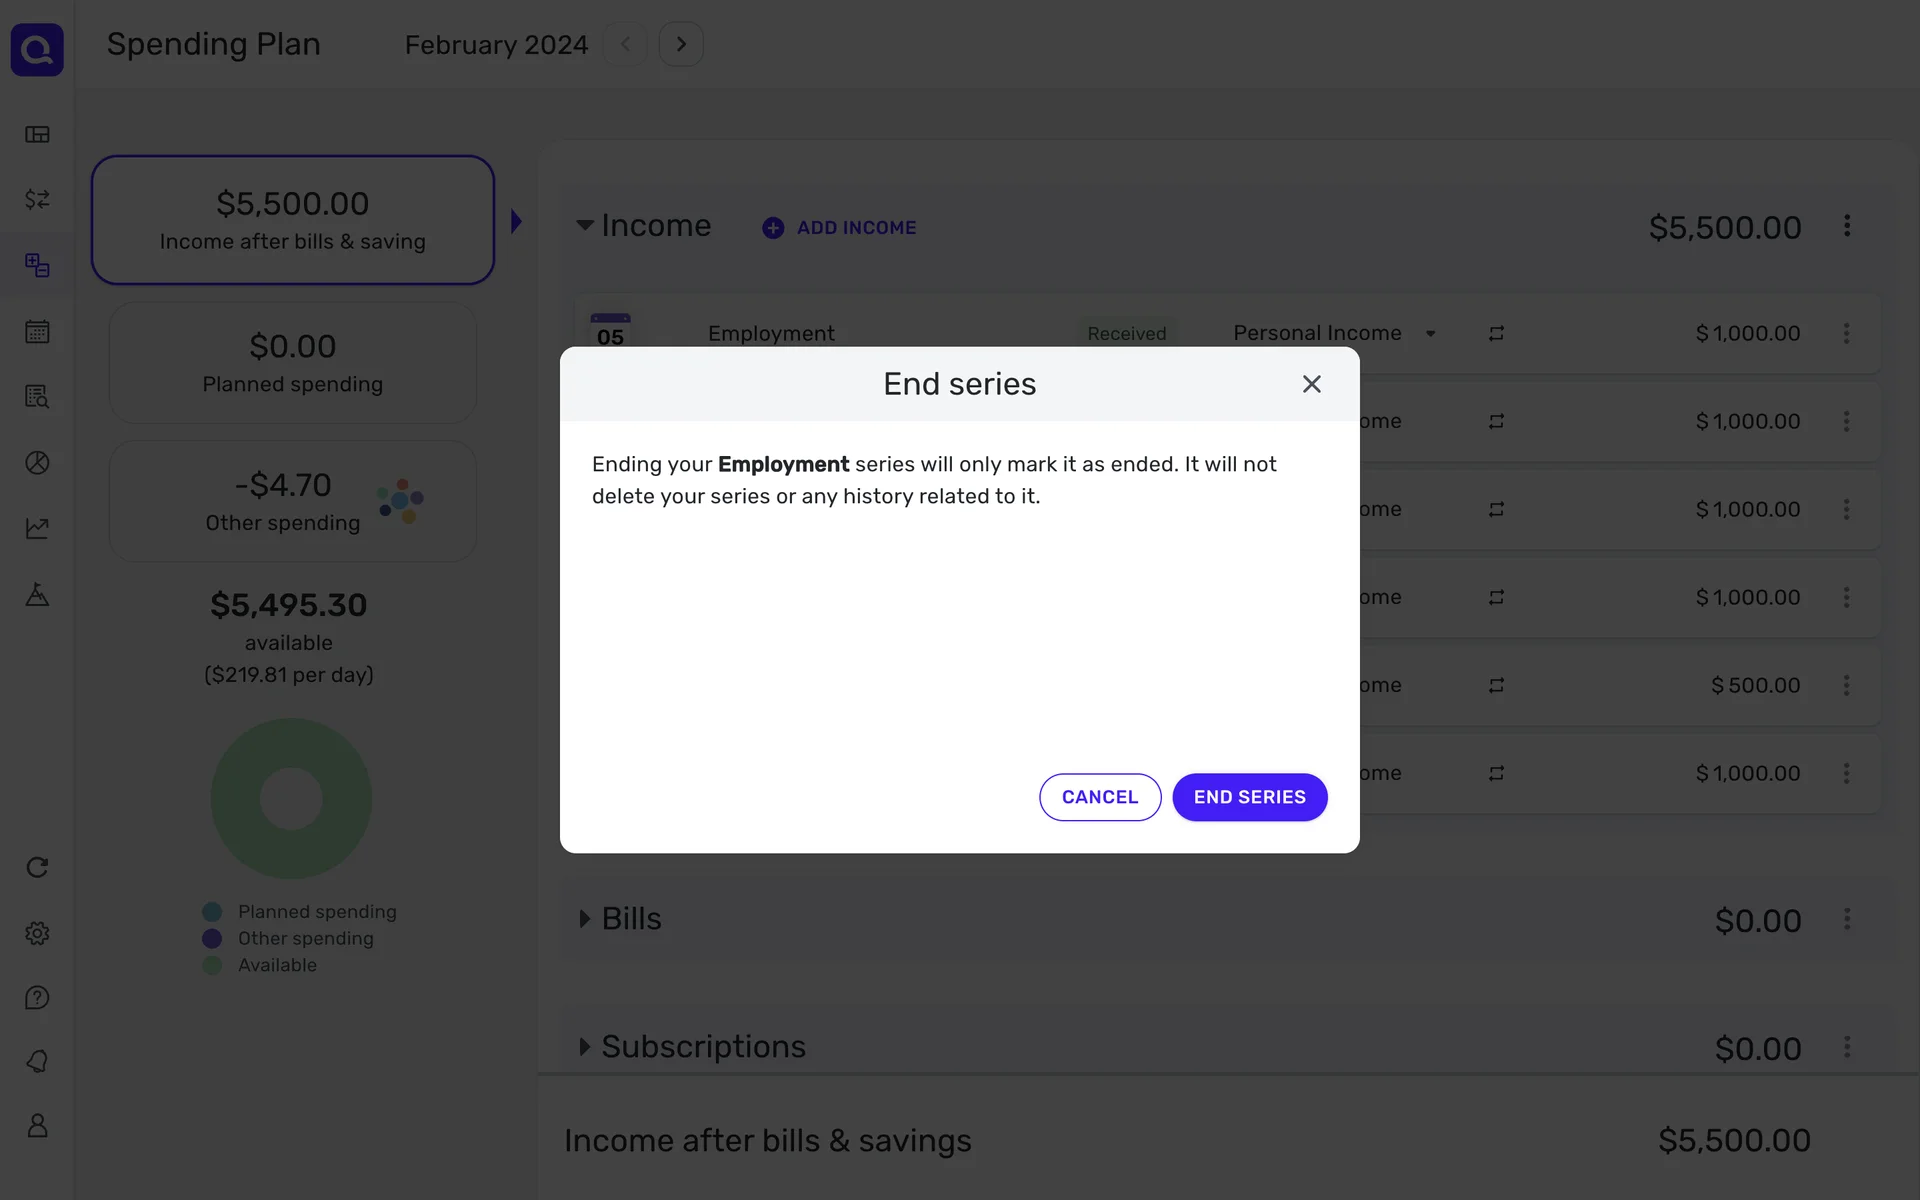Confirm with END SERIES button
1920x1200 pixels.
pos(1249,797)
